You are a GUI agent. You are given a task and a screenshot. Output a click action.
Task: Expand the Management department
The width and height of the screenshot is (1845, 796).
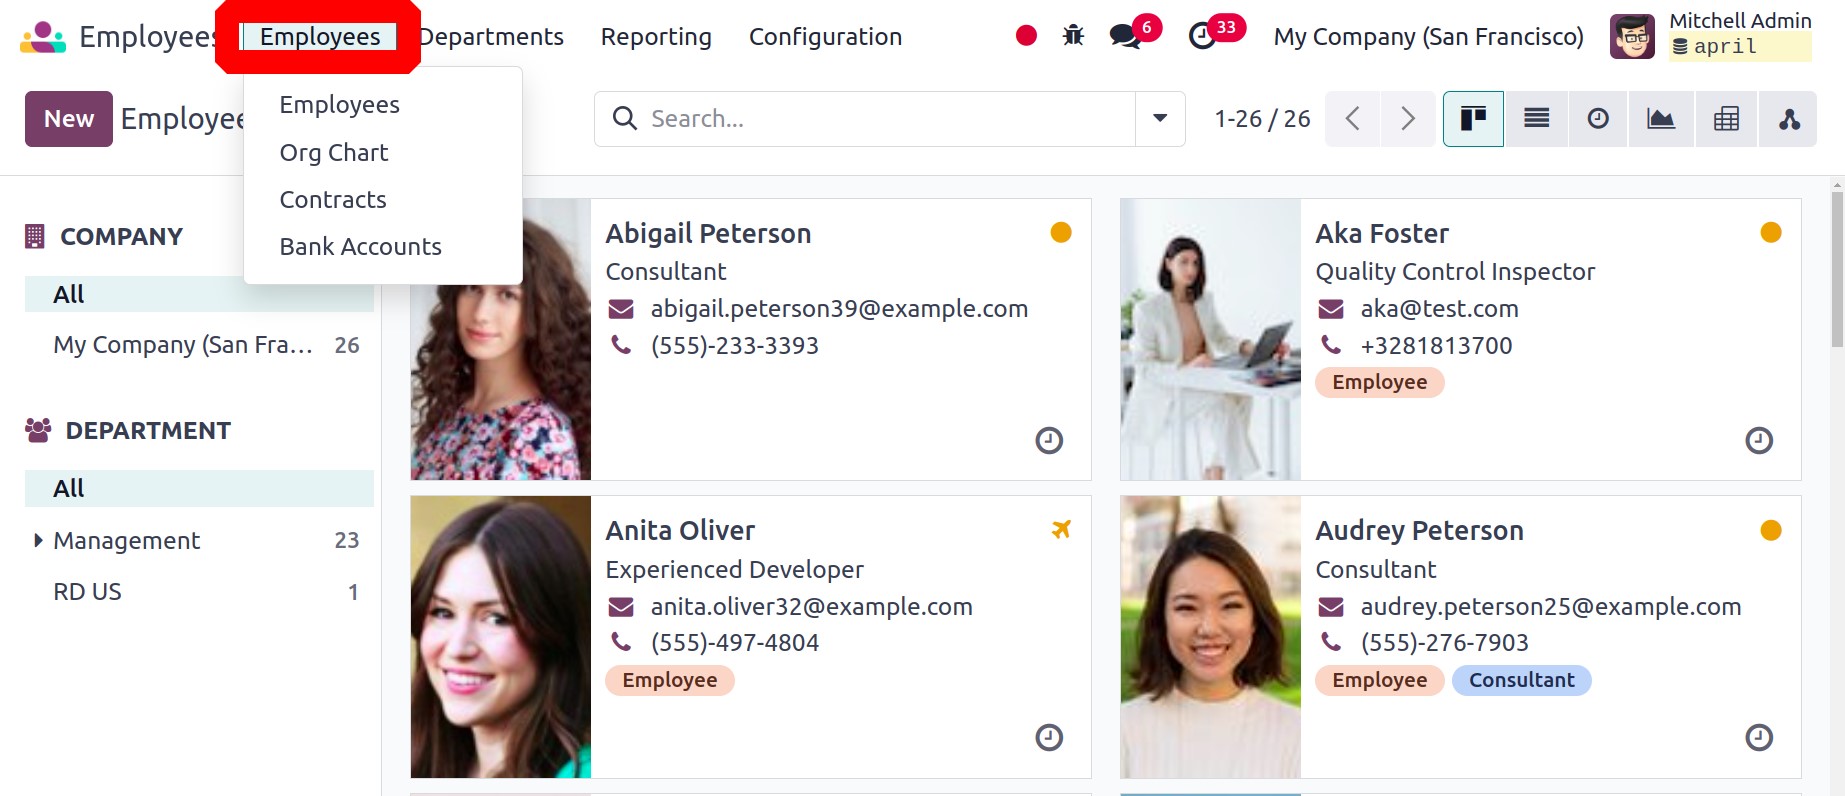point(38,540)
